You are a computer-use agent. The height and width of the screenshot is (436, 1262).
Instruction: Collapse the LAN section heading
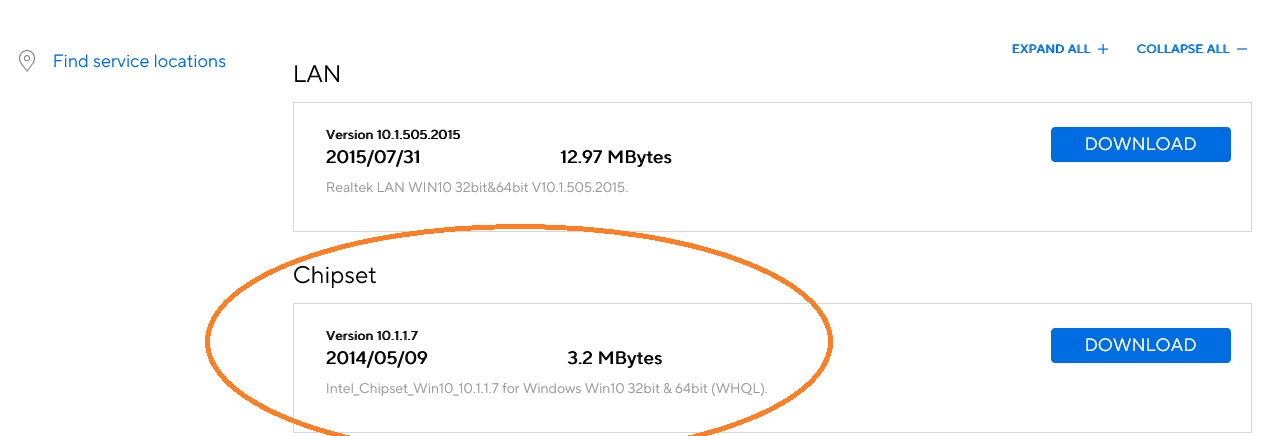click(x=317, y=74)
